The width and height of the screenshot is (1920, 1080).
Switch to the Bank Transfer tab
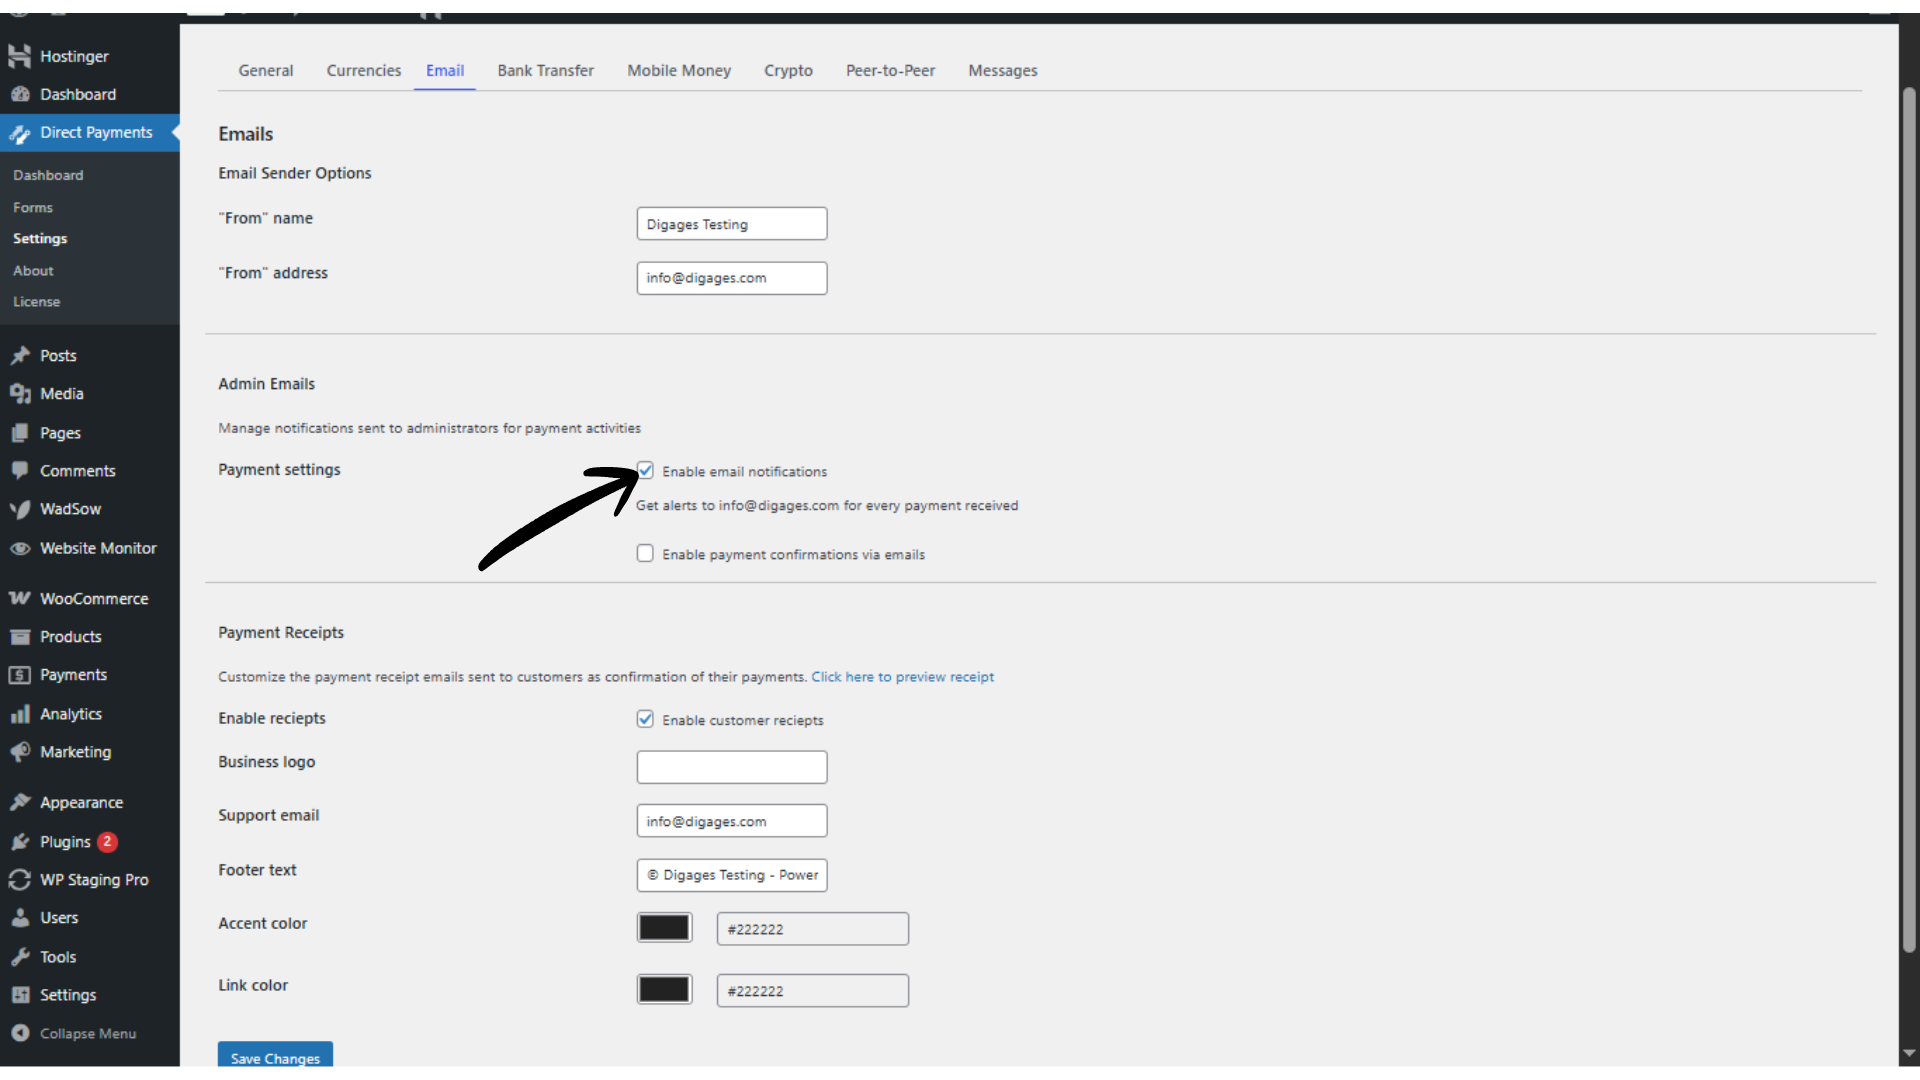[545, 71]
